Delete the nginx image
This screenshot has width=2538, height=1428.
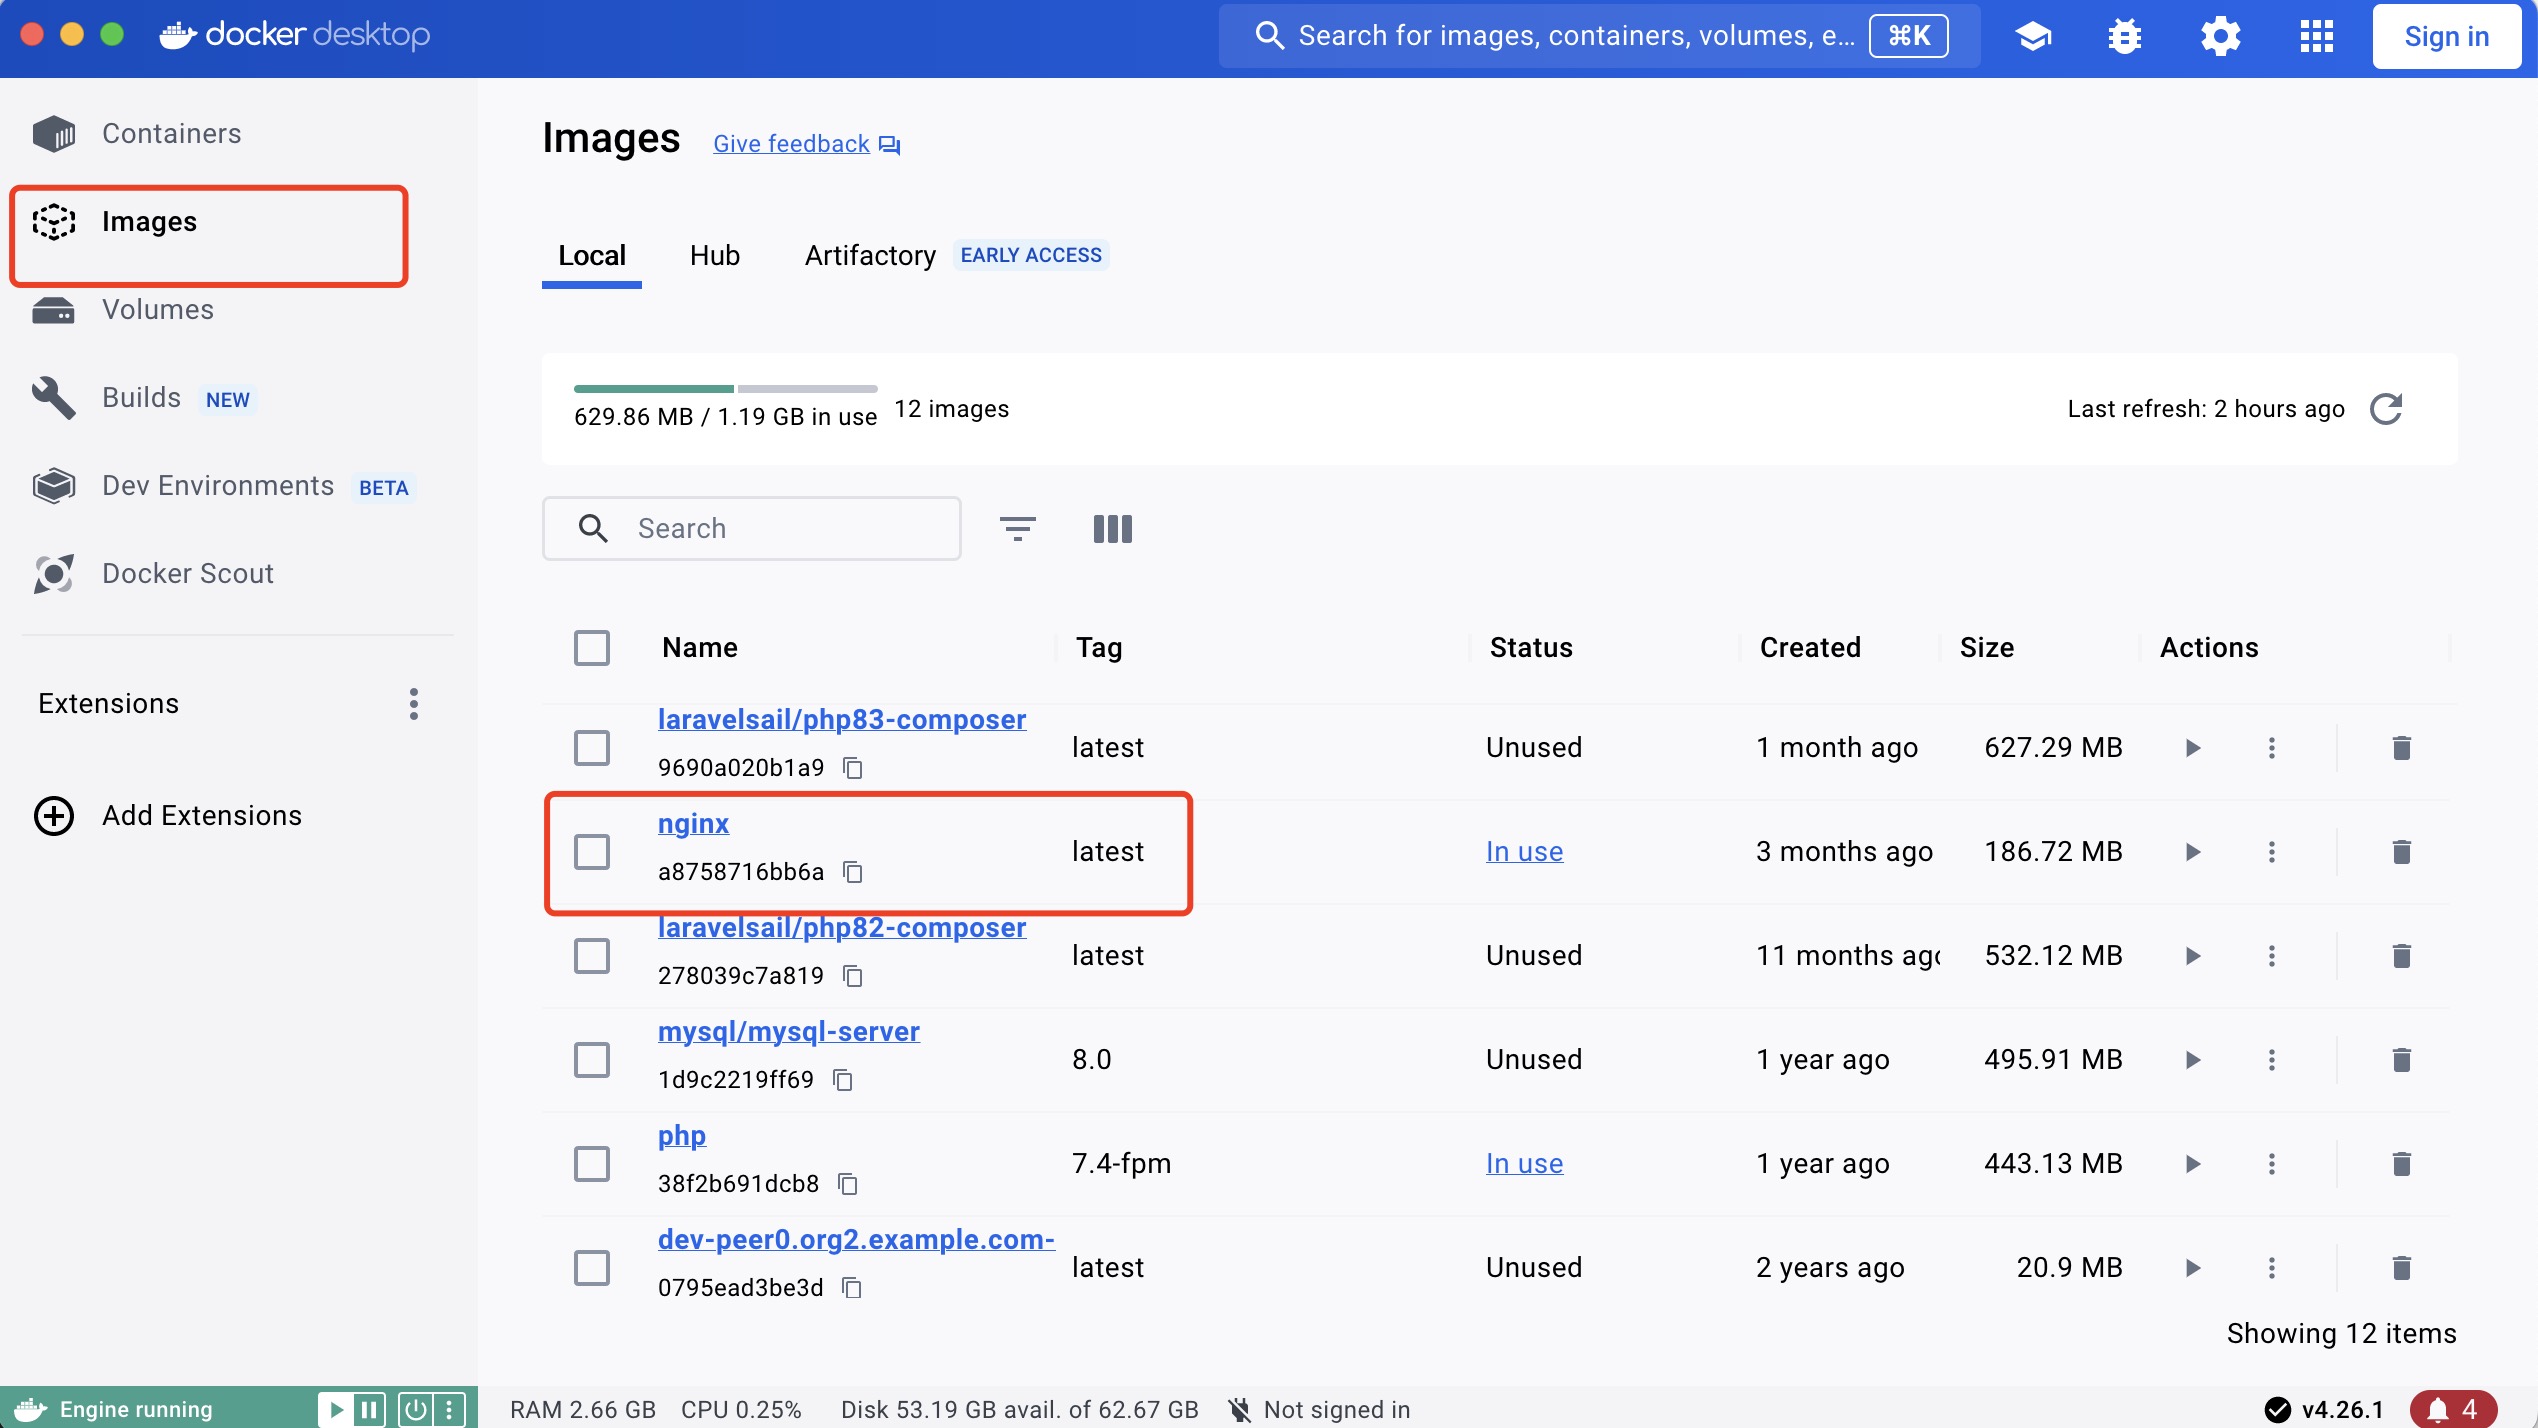click(2401, 852)
